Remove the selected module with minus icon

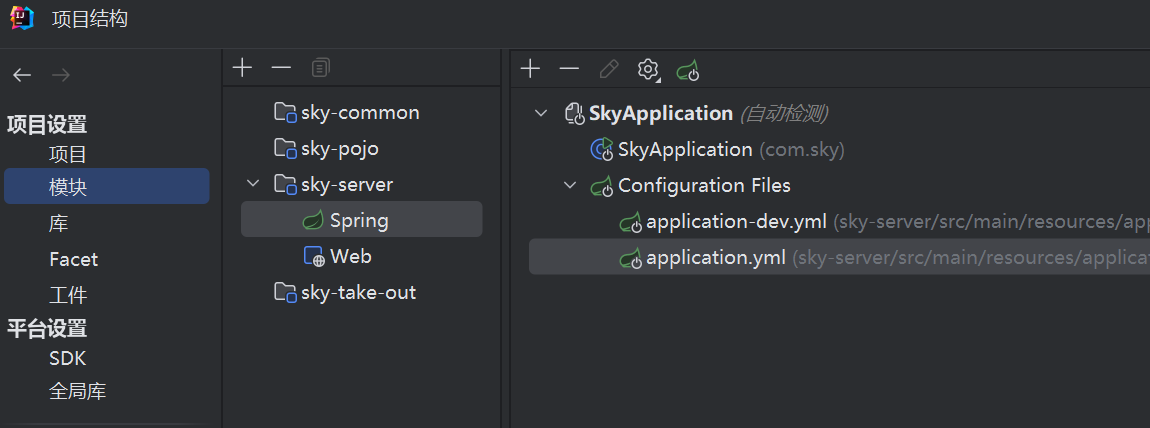click(281, 68)
